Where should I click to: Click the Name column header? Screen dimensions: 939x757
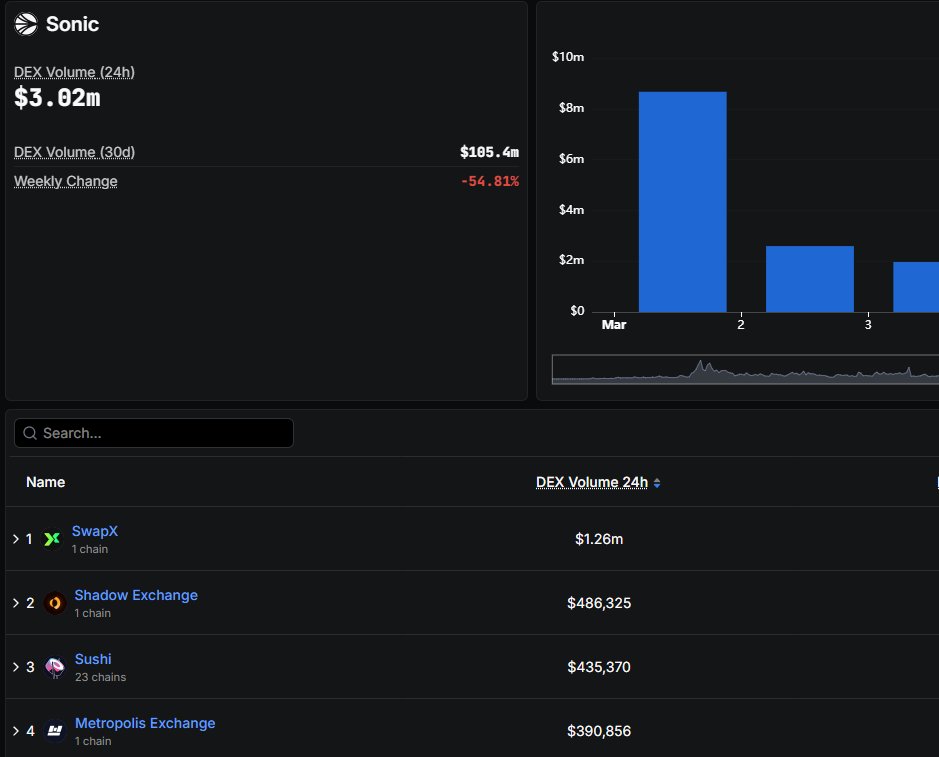[x=46, y=482]
